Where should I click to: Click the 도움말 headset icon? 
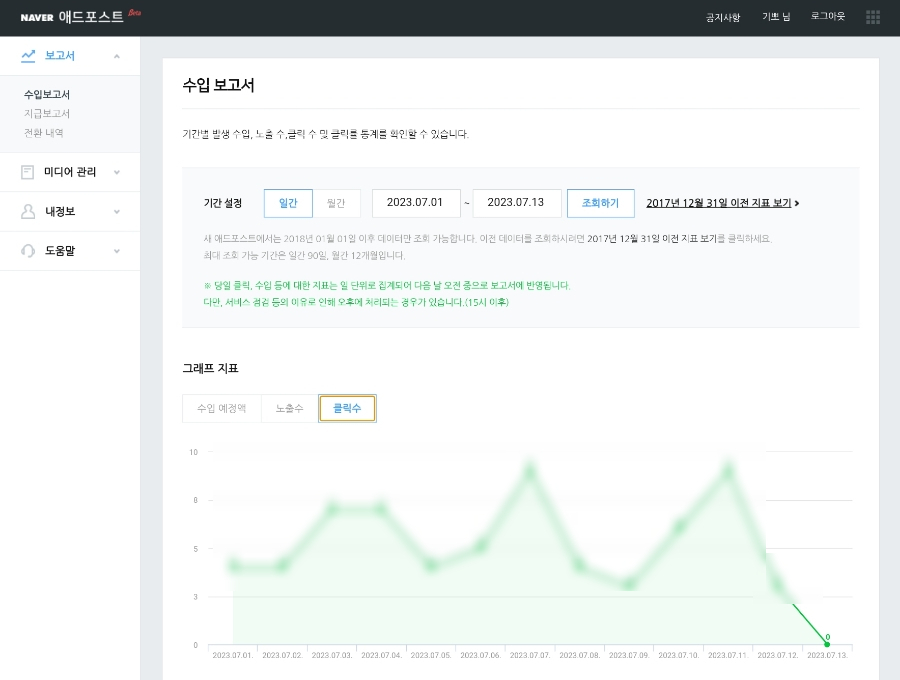[28, 251]
